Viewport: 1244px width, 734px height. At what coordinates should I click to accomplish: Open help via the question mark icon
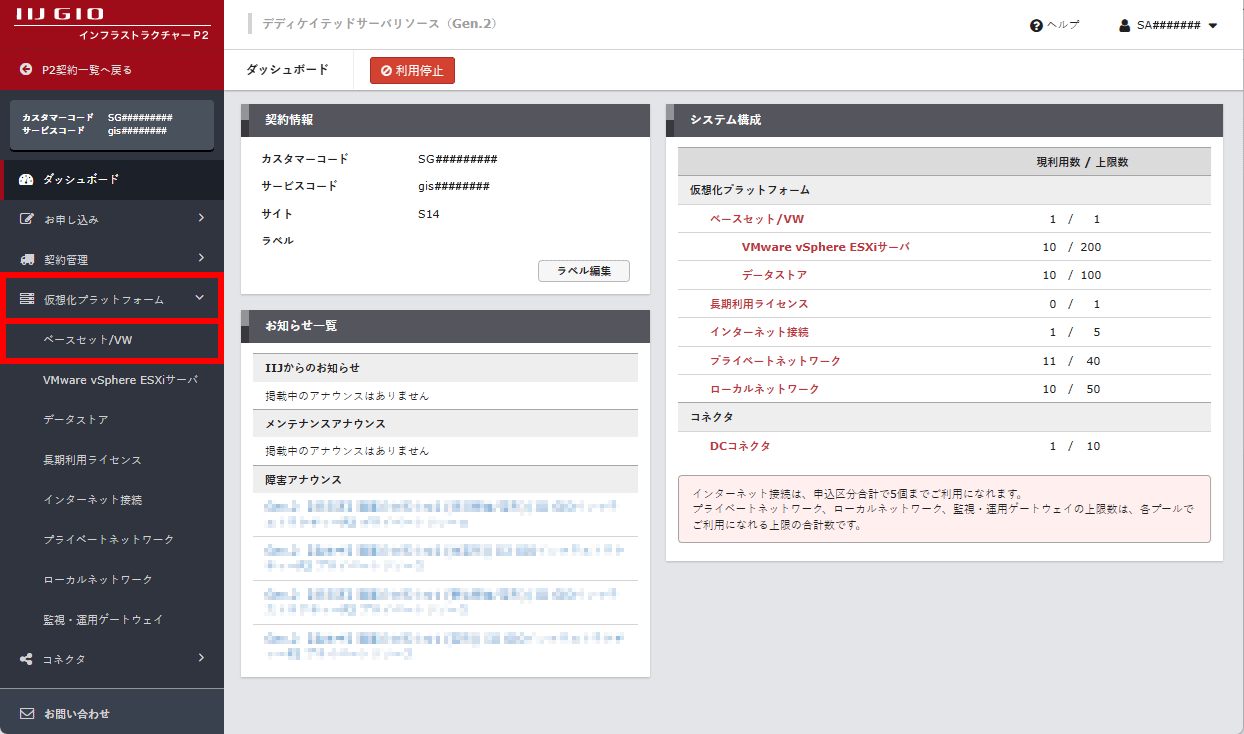[1036, 25]
